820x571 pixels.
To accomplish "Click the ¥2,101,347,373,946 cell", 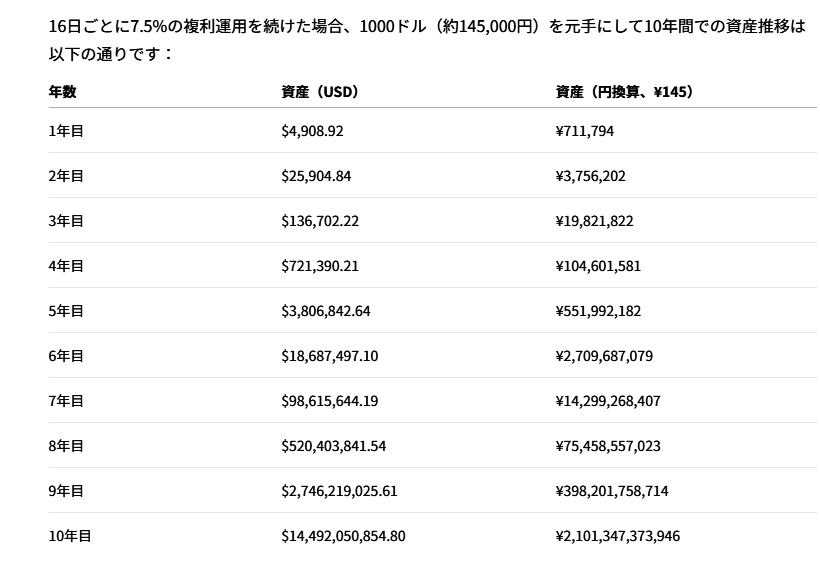I will pyautogui.click(x=618, y=535).
